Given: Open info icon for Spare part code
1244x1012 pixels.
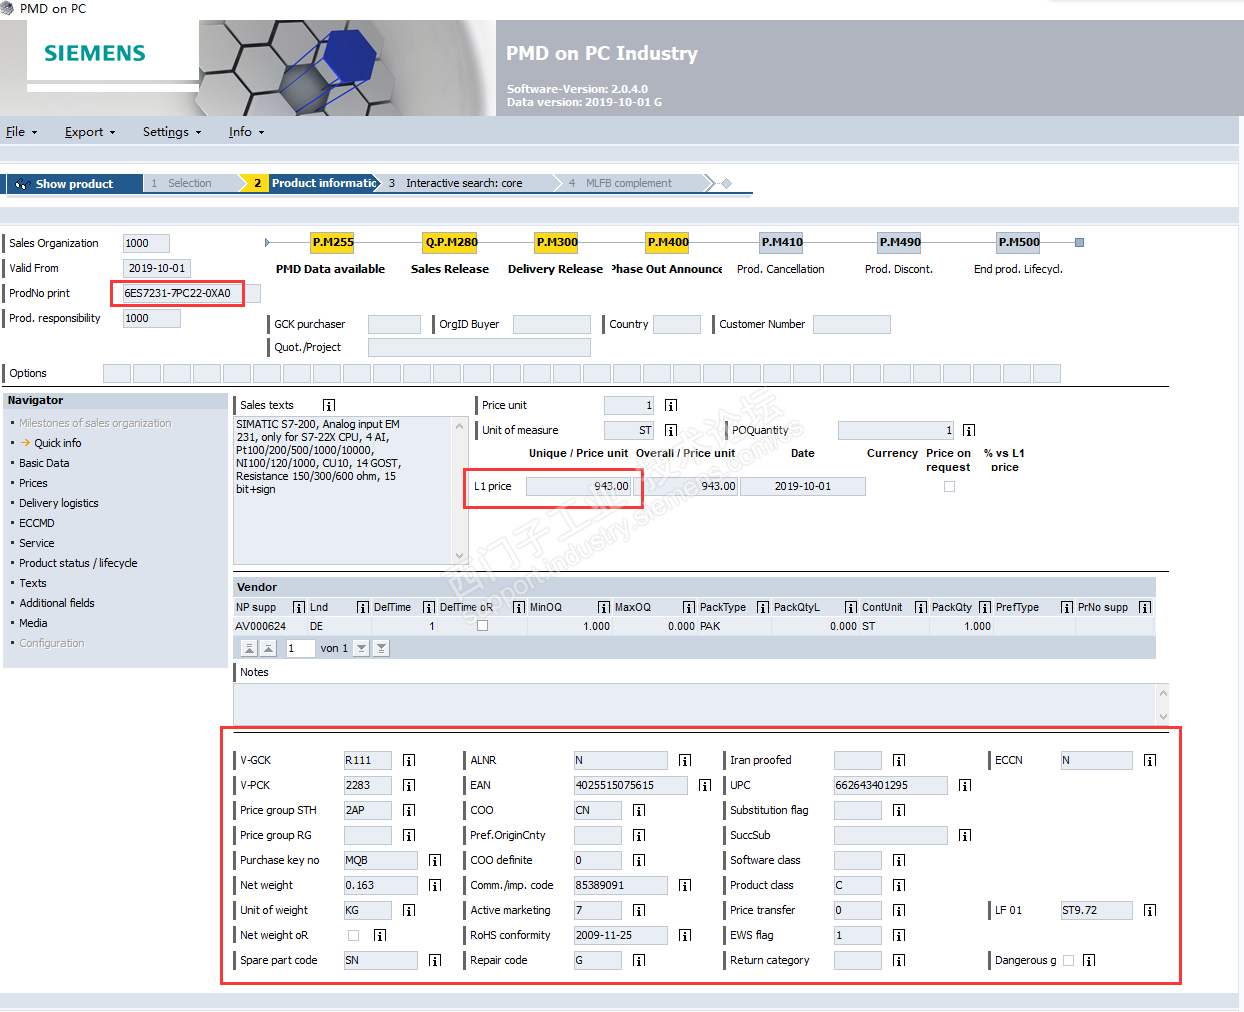Looking at the screenshot, I should pos(435,960).
